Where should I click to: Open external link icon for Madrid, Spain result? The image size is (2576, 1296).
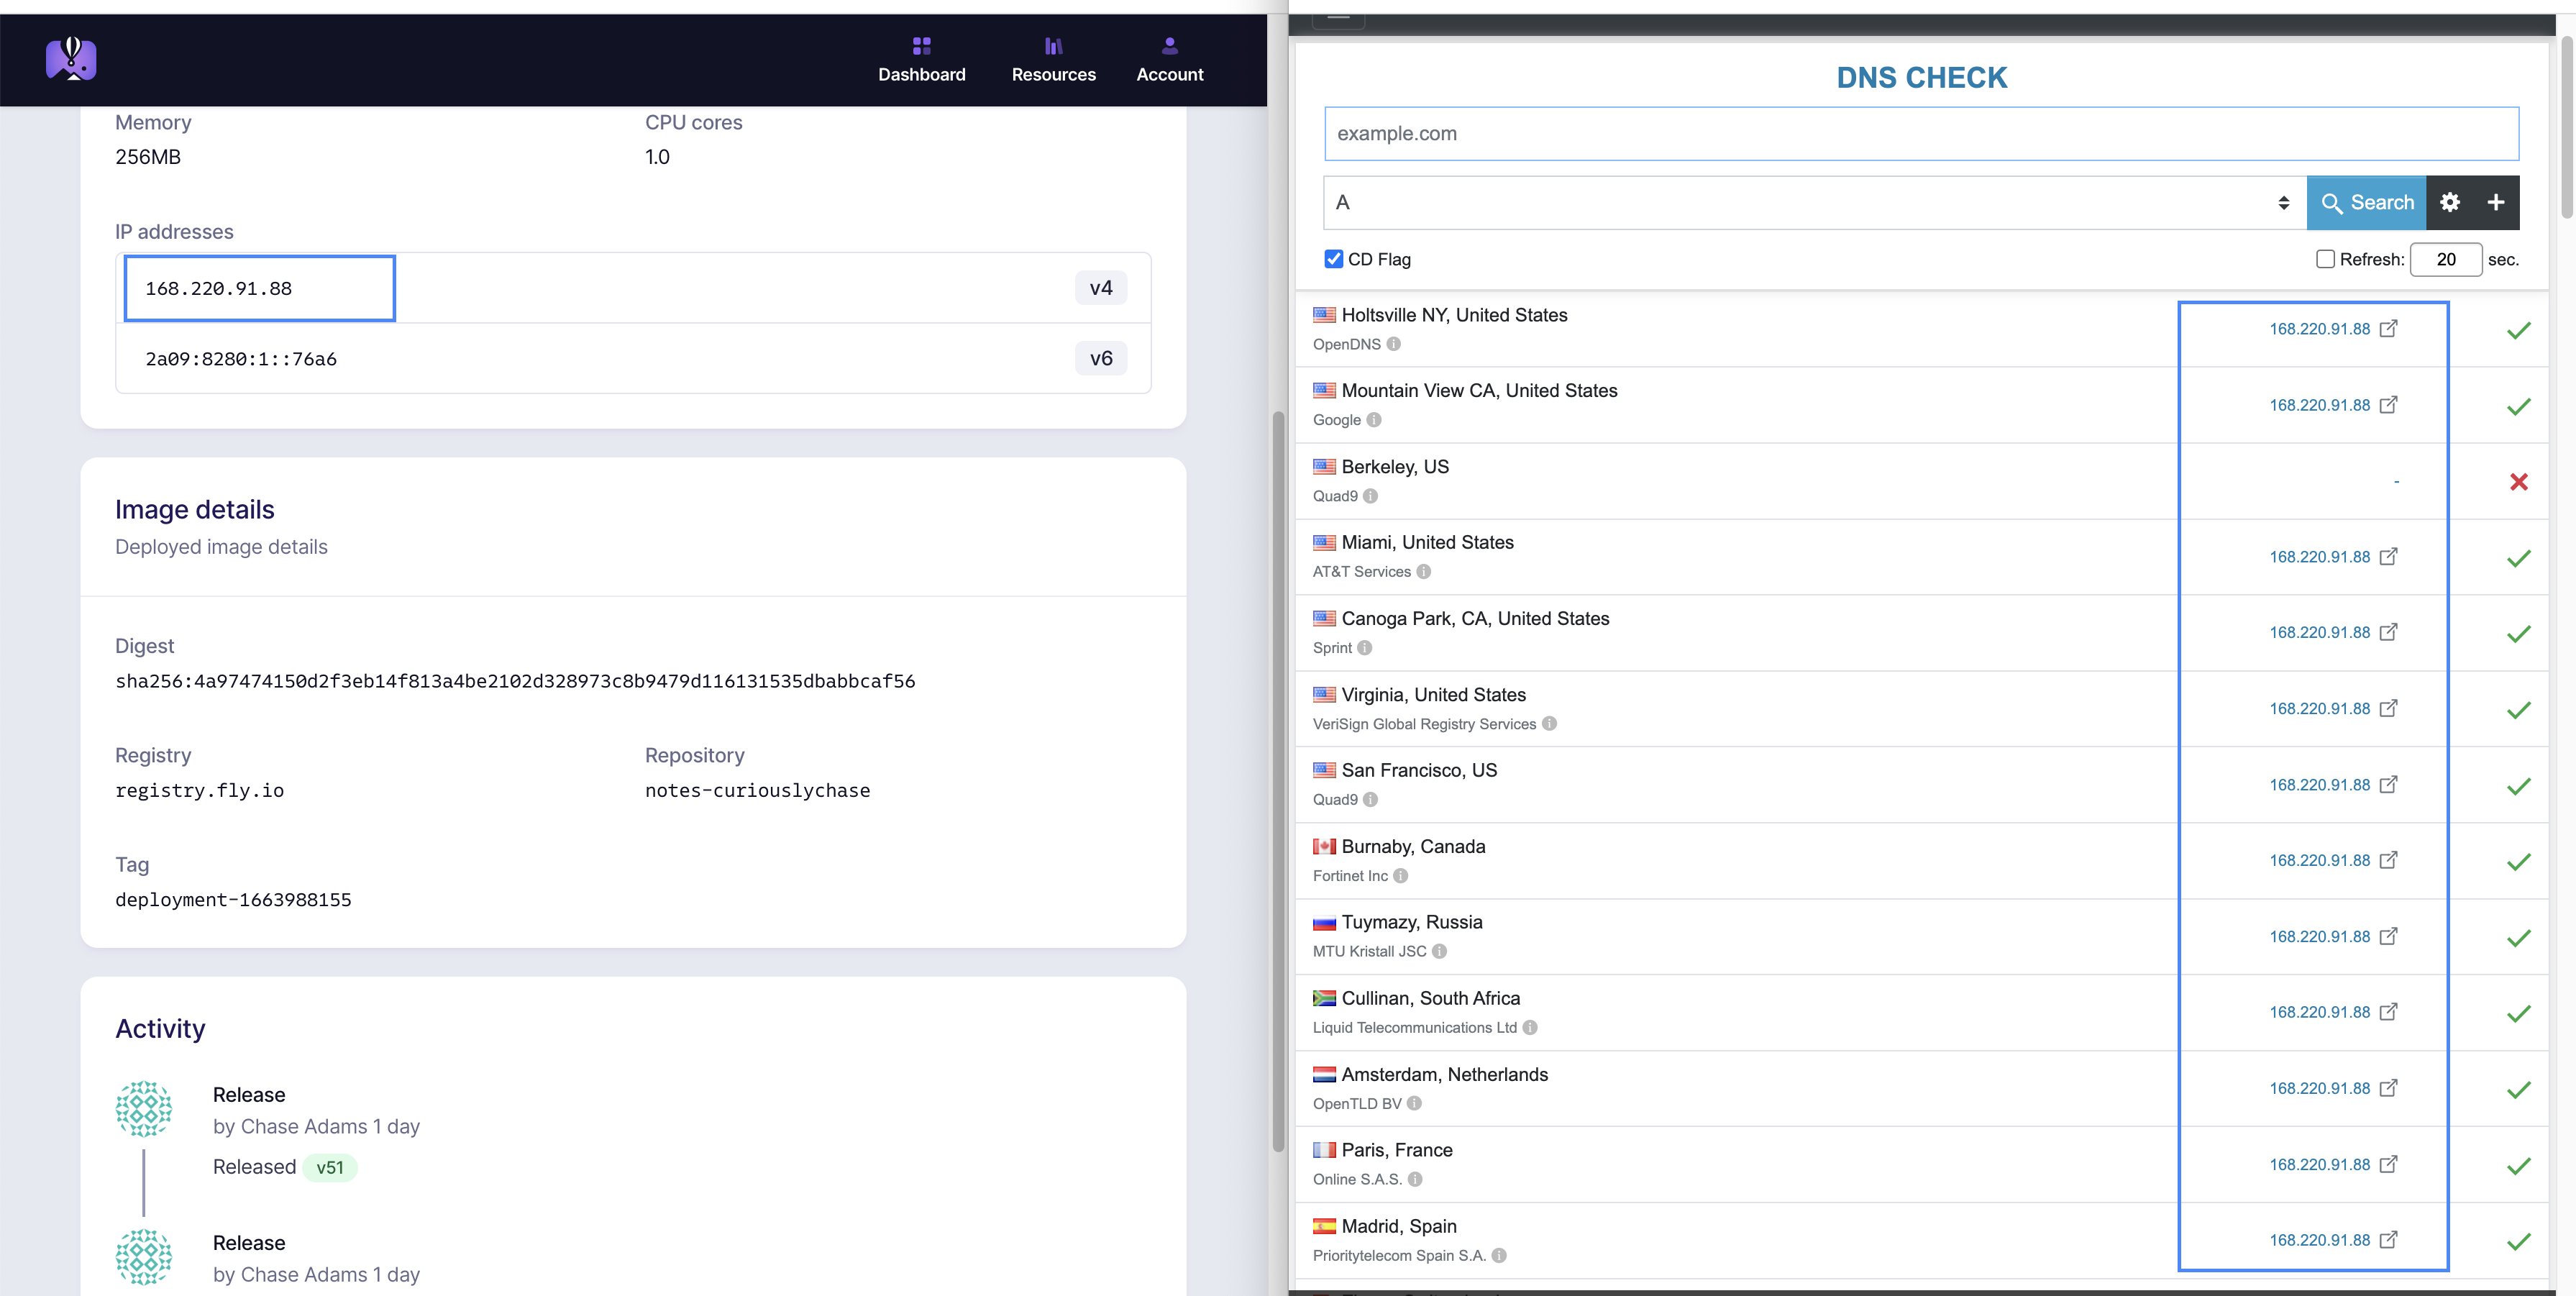(x=2388, y=1240)
